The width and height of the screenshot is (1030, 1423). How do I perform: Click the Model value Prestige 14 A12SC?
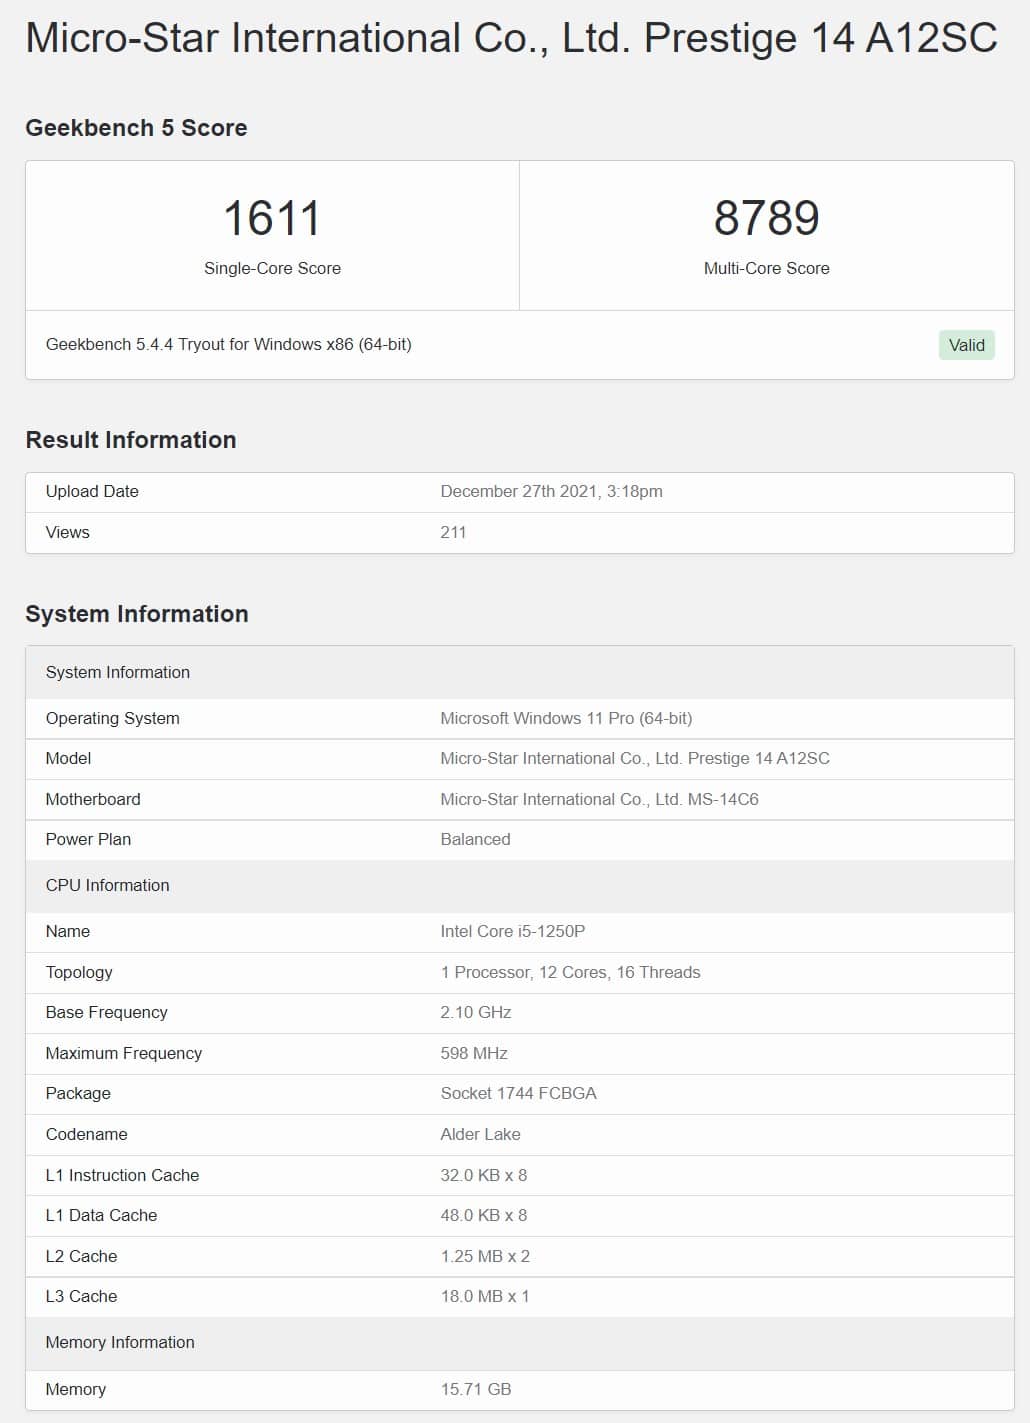pos(635,758)
